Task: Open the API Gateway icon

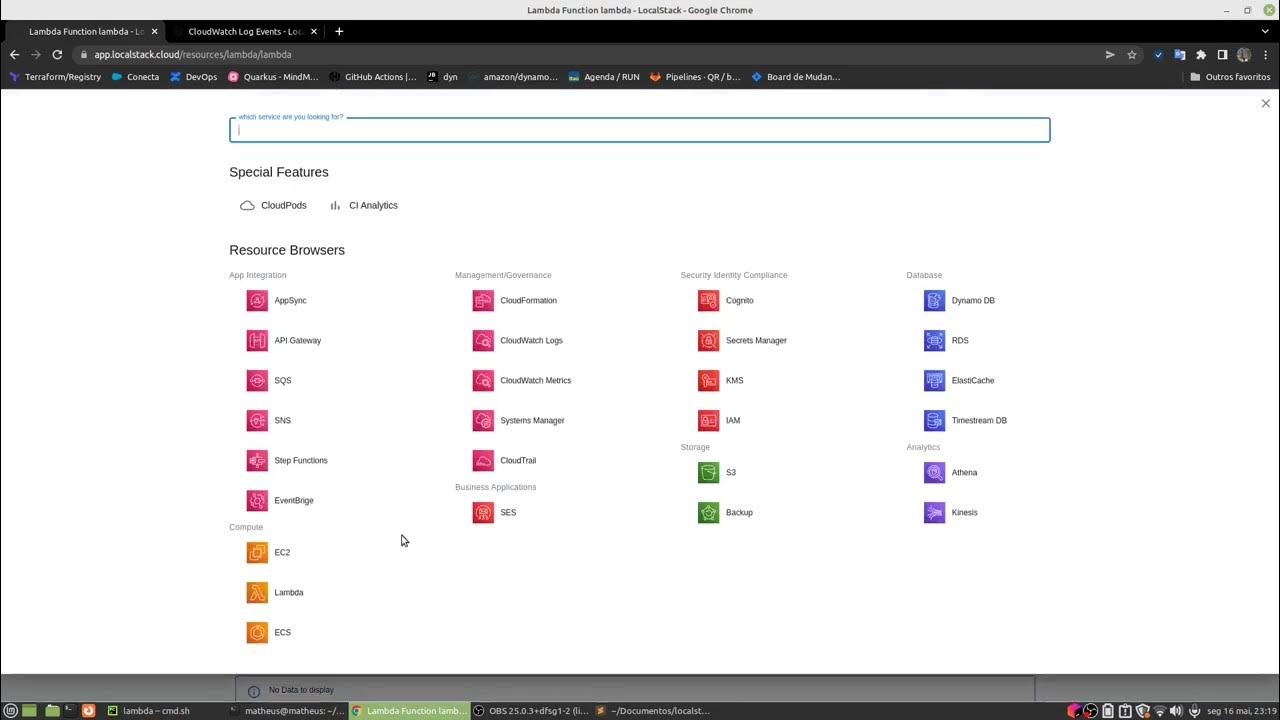Action: pyautogui.click(x=257, y=340)
